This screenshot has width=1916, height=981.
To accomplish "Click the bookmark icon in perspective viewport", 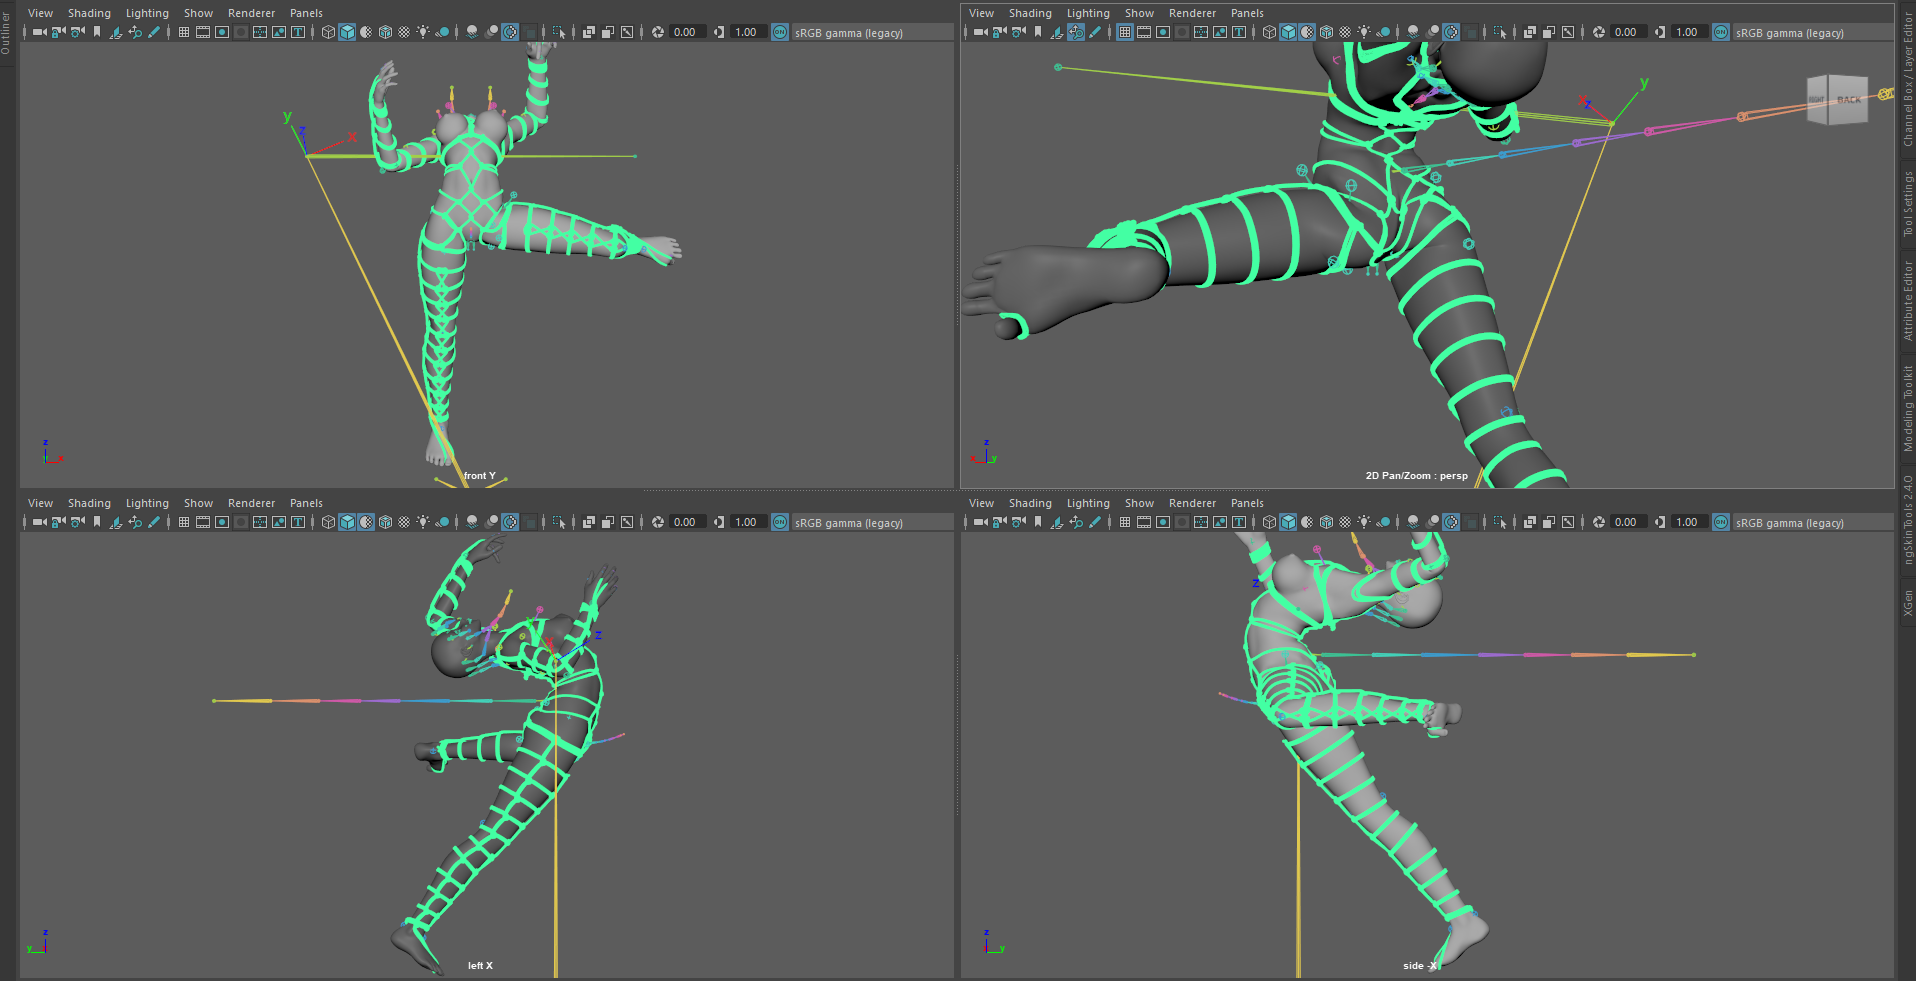I will point(1038,32).
